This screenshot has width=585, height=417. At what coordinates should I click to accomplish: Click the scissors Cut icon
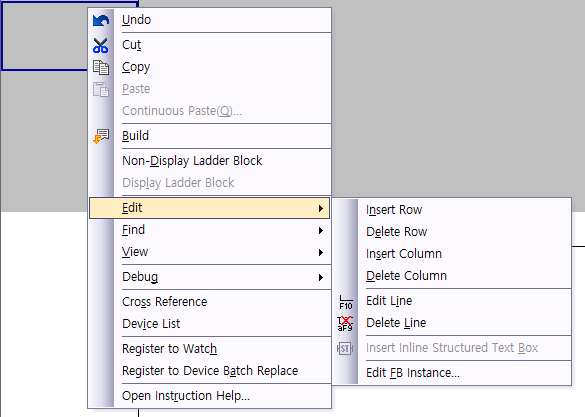pyautogui.click(x=101, y=46)
